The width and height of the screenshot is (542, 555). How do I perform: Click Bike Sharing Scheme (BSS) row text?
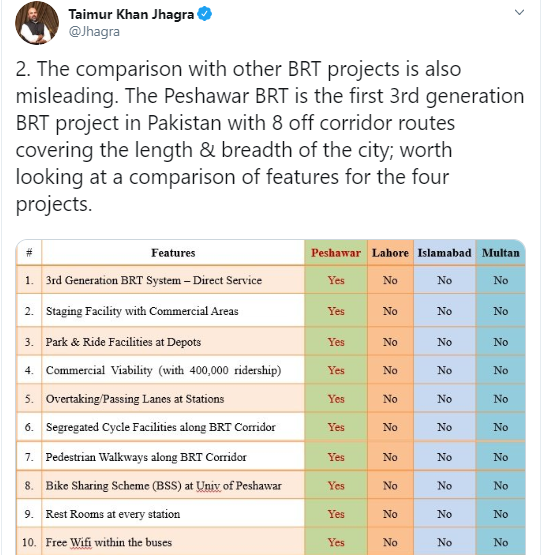(164, 486)
